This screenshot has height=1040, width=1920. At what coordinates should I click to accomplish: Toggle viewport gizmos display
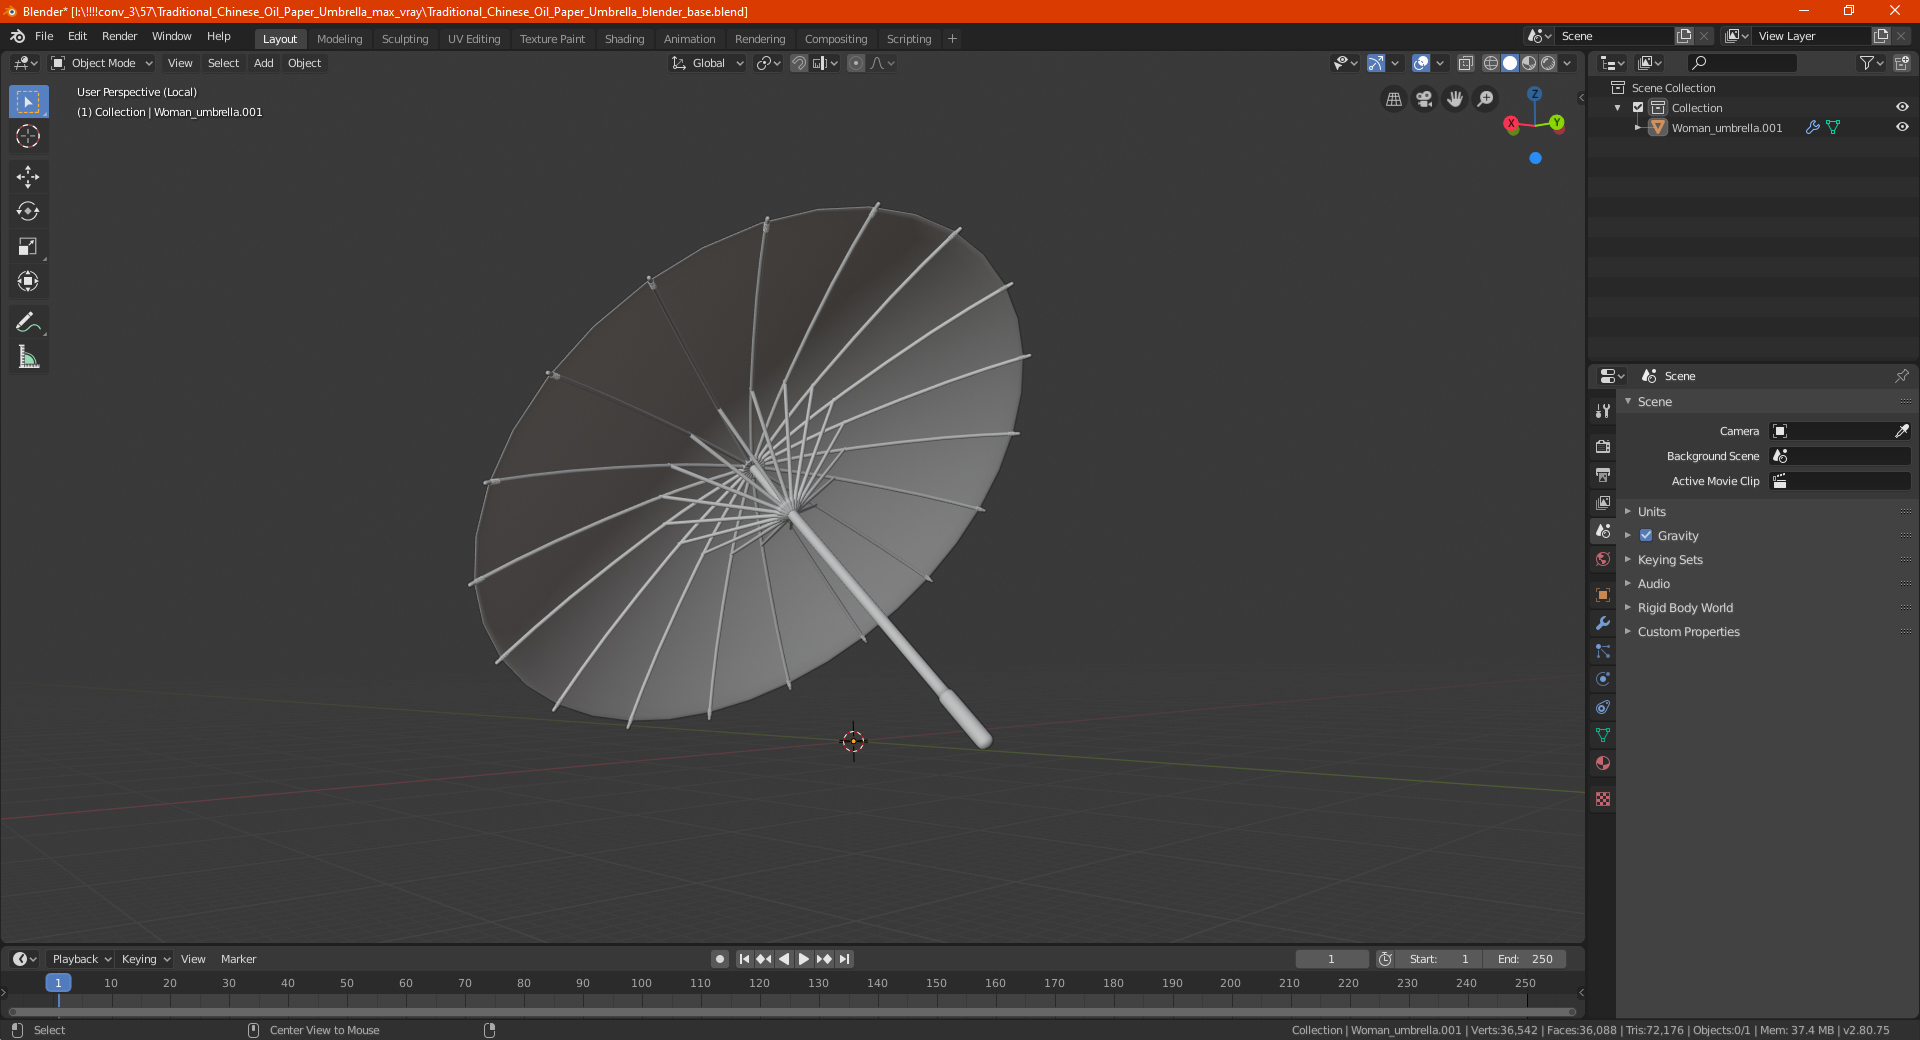coord(1376,63)
